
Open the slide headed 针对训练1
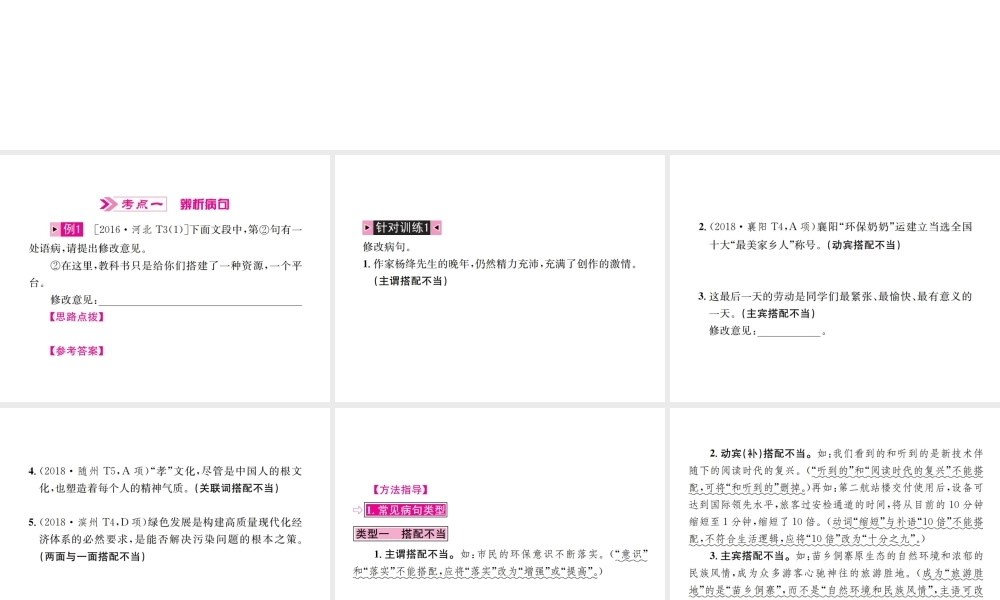coord(500,278)
